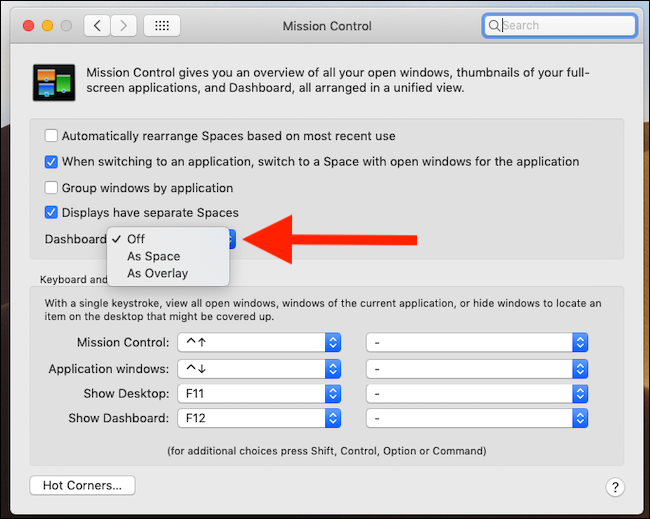Open the Application windows mouse shortcut dropdown
The image size is (650, 519).
477,369
